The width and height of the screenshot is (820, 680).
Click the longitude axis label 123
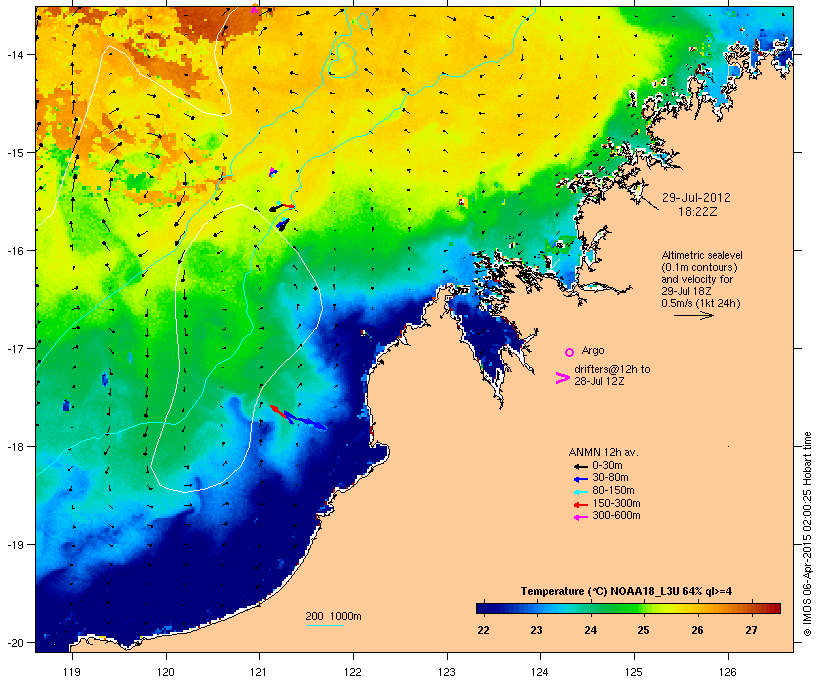447,672
